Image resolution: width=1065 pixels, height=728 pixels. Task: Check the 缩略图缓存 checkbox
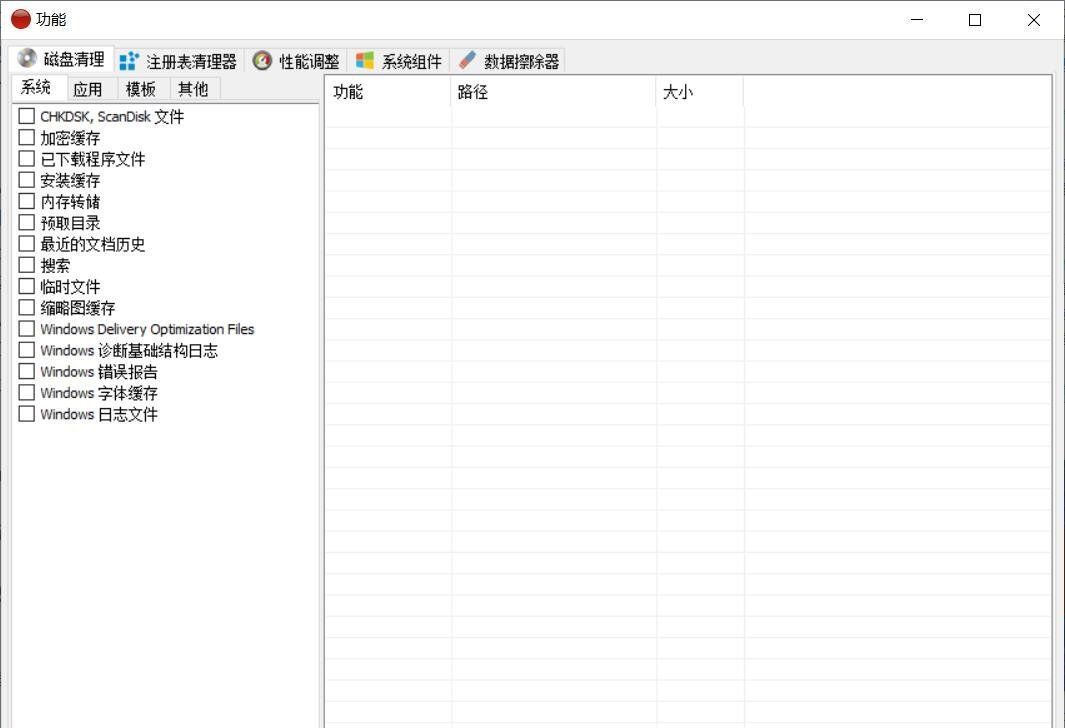click(x=26, y=307)
